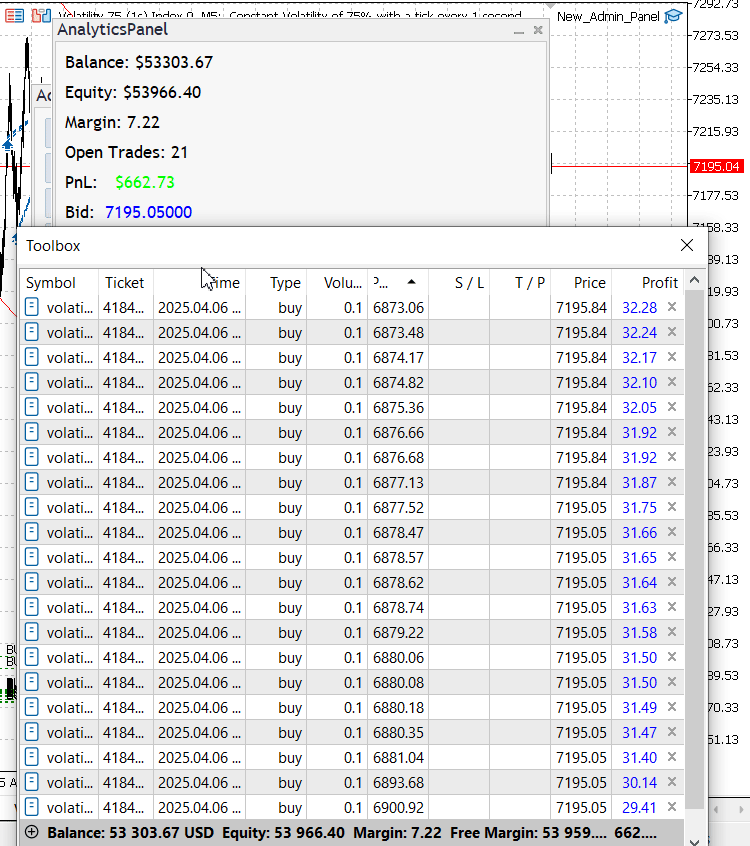Close the trade with profit 31.64

coord(672,582)
